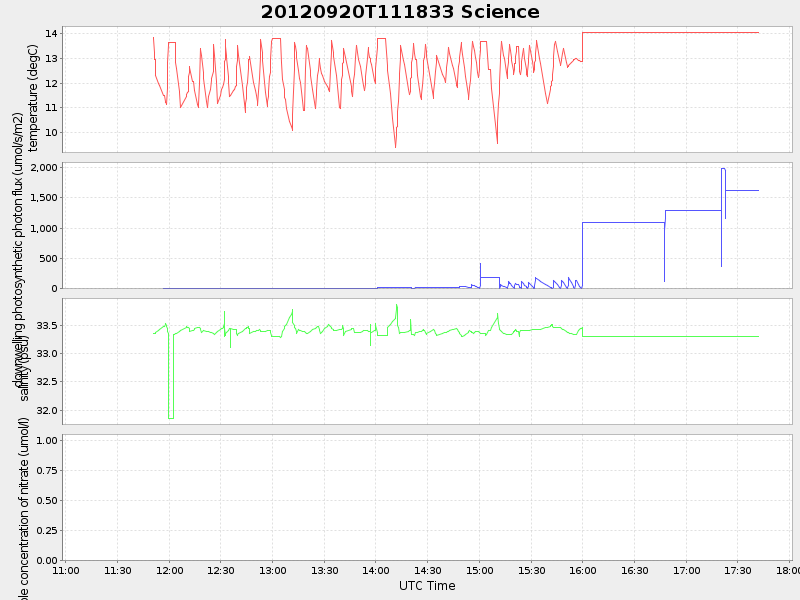
Task: Click the nitrate tick value 1.00
Action: 46,440
